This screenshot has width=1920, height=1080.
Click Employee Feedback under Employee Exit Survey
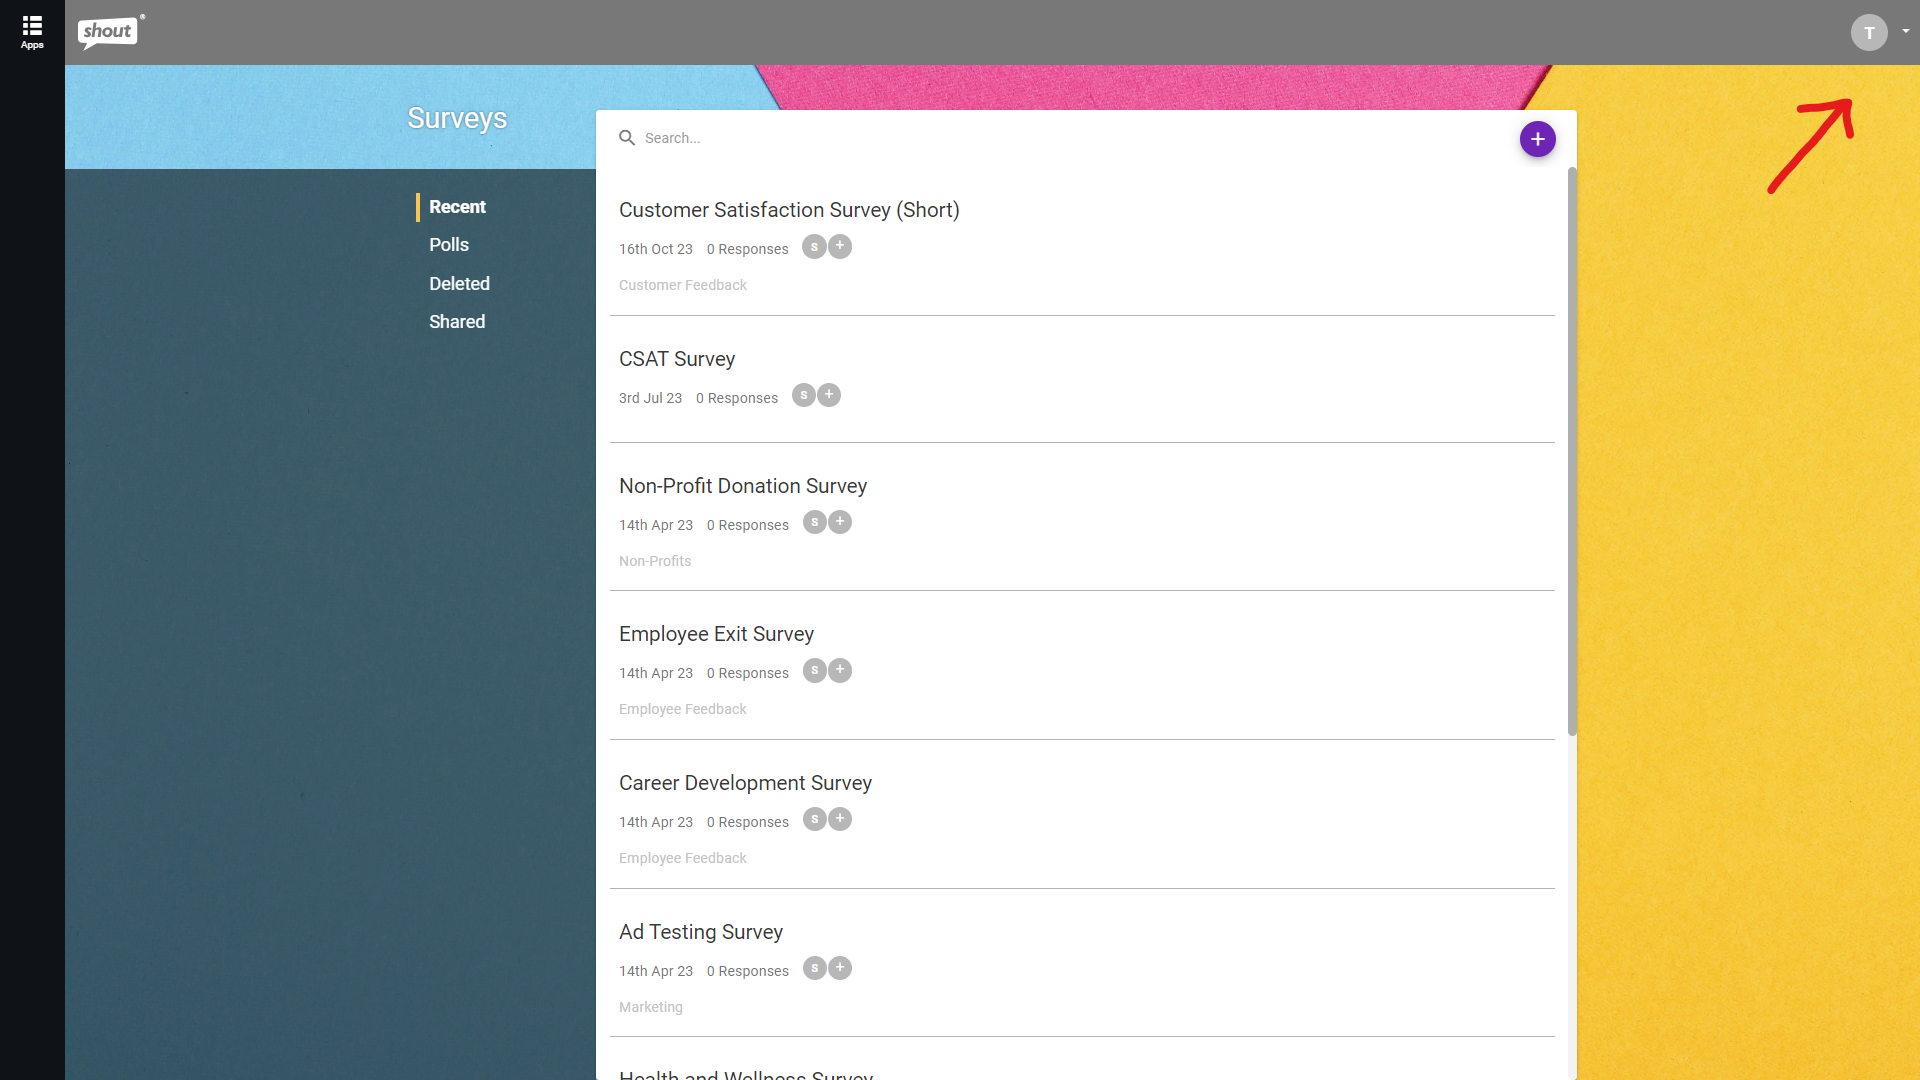(x=683, y=709)
